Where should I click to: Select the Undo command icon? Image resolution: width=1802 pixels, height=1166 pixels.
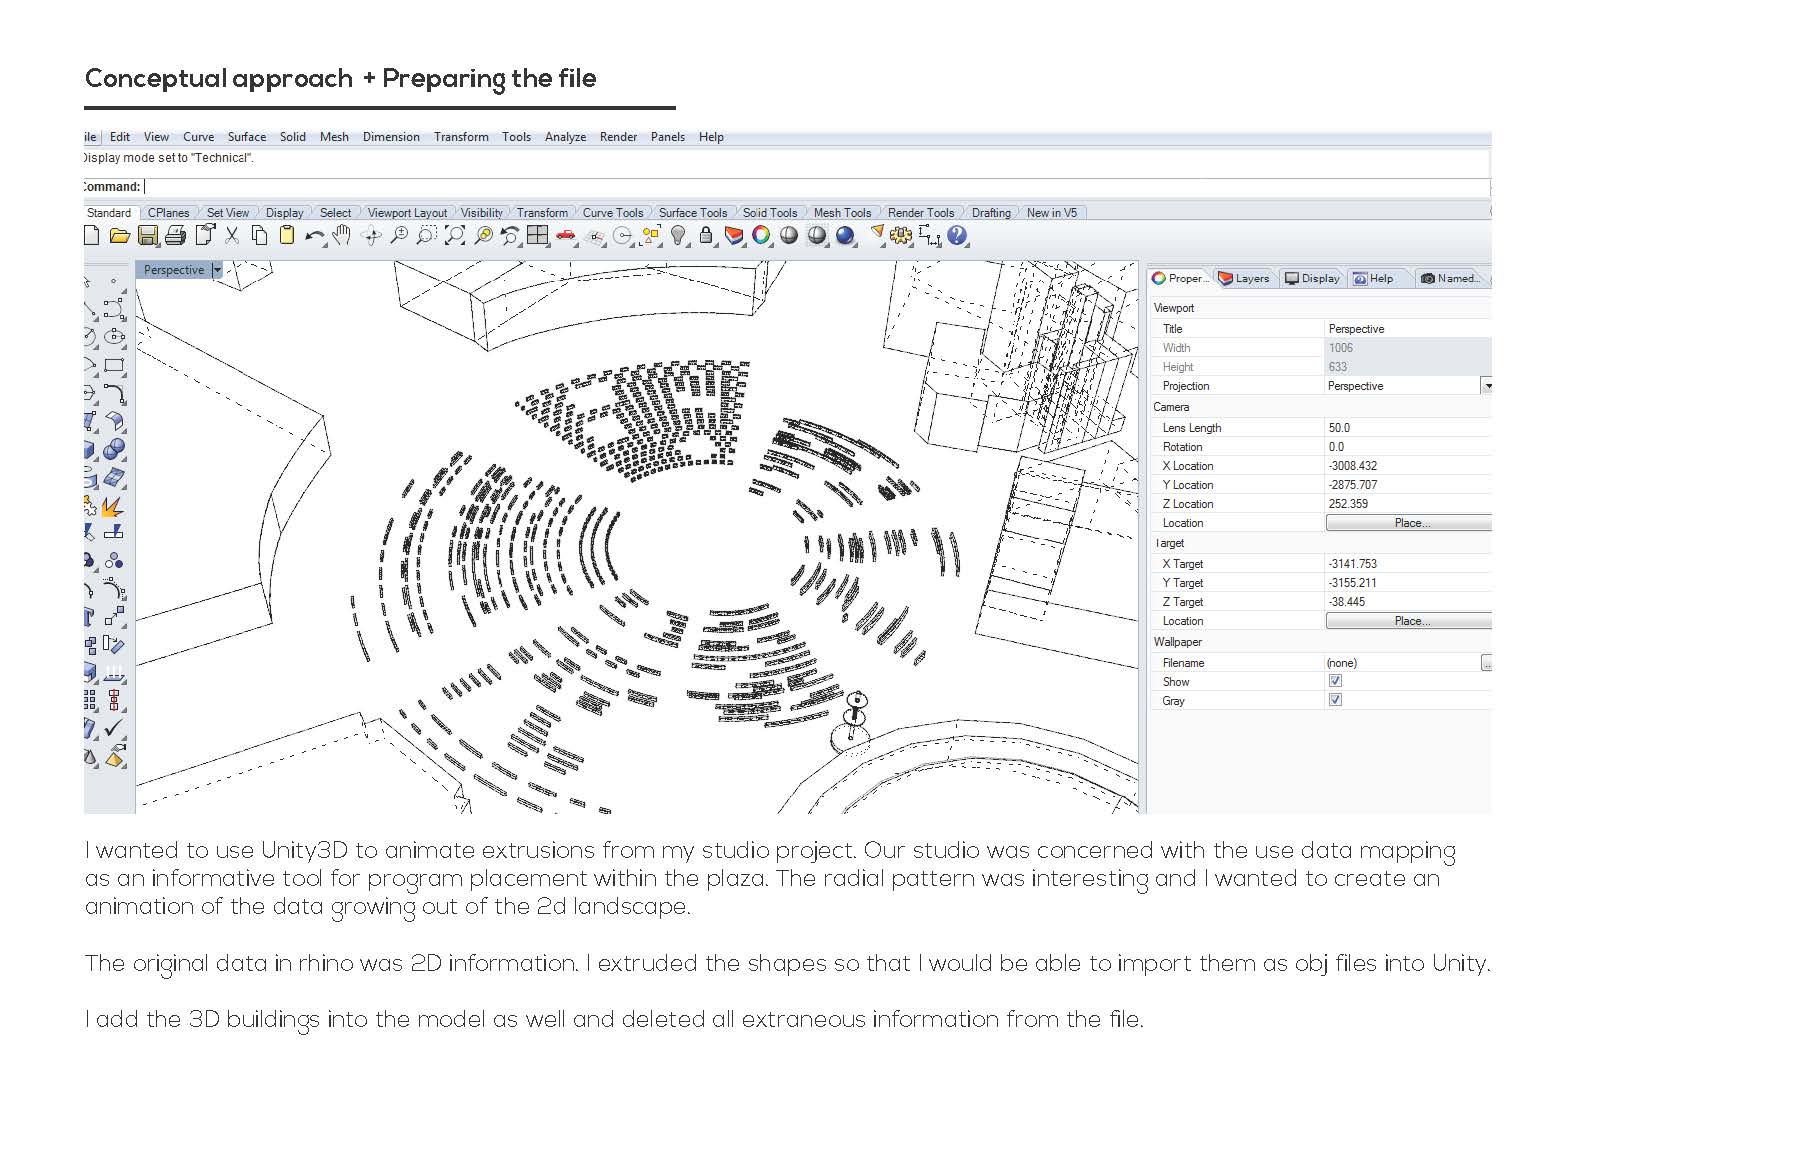click(315, 240)
